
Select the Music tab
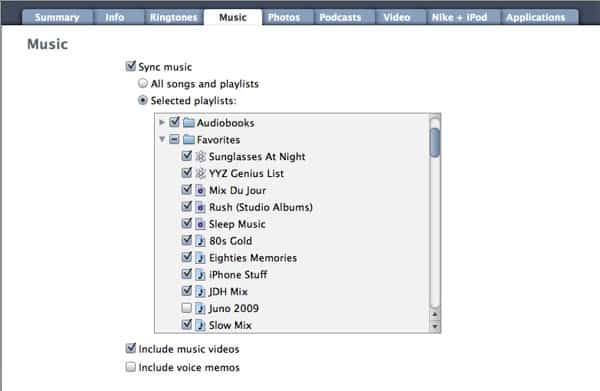(x=233, y=18)
